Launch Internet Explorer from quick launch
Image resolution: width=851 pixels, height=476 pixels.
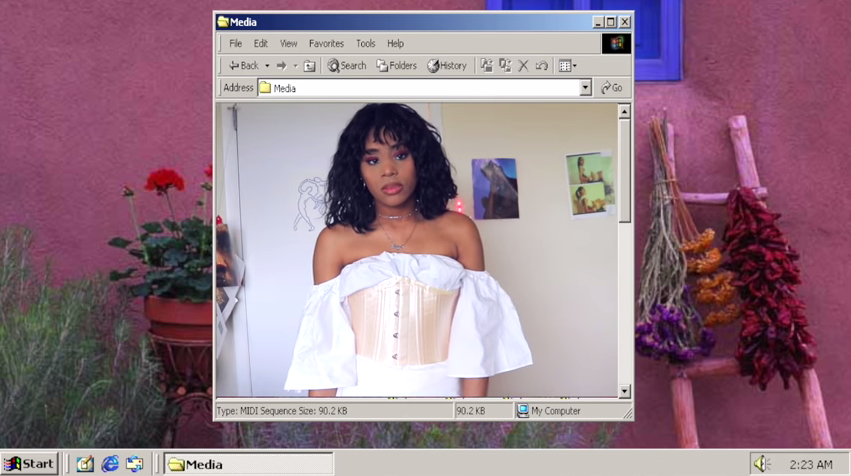point(110,464)
